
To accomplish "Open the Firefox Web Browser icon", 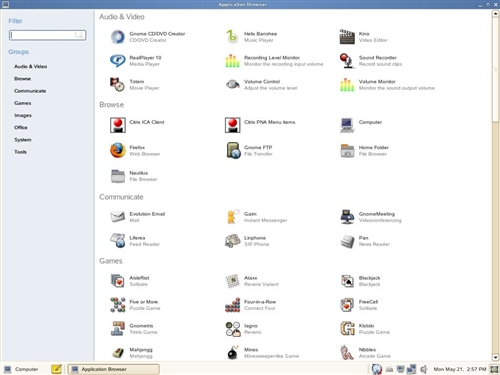I will (x=118, y=150).
